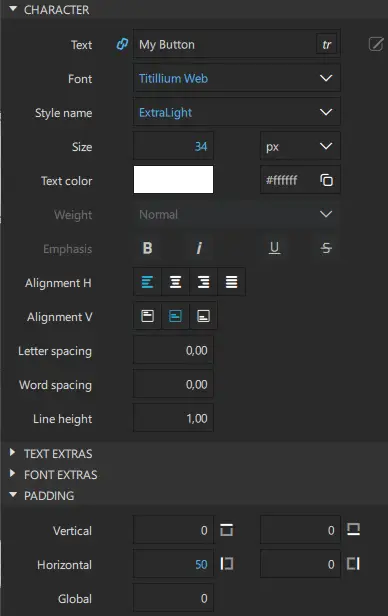
Task: Click the Global padding field
Action: [x=173, y=598]
